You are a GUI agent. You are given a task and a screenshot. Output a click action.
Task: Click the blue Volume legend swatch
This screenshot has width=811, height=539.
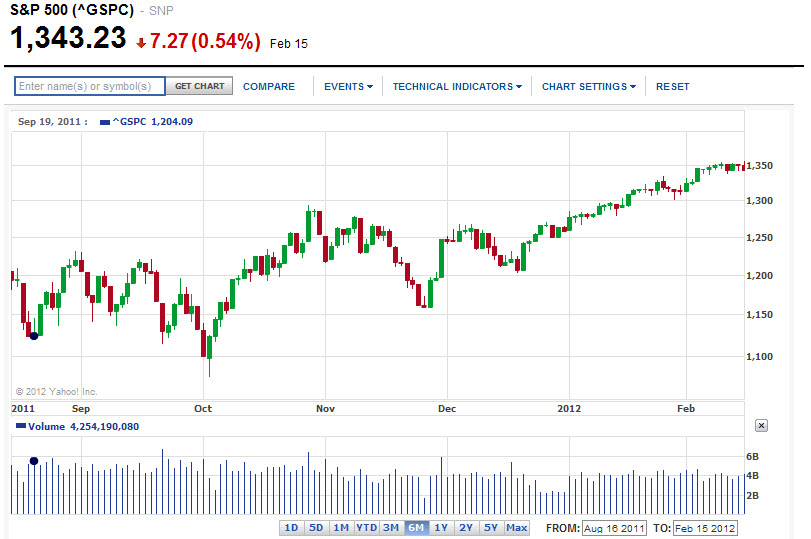point(21,426)
